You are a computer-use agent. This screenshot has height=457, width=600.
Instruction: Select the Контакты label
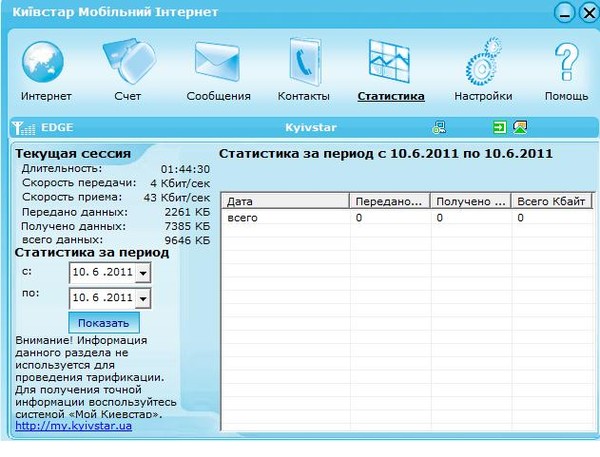pyautogui.click(x=304, y=96)
